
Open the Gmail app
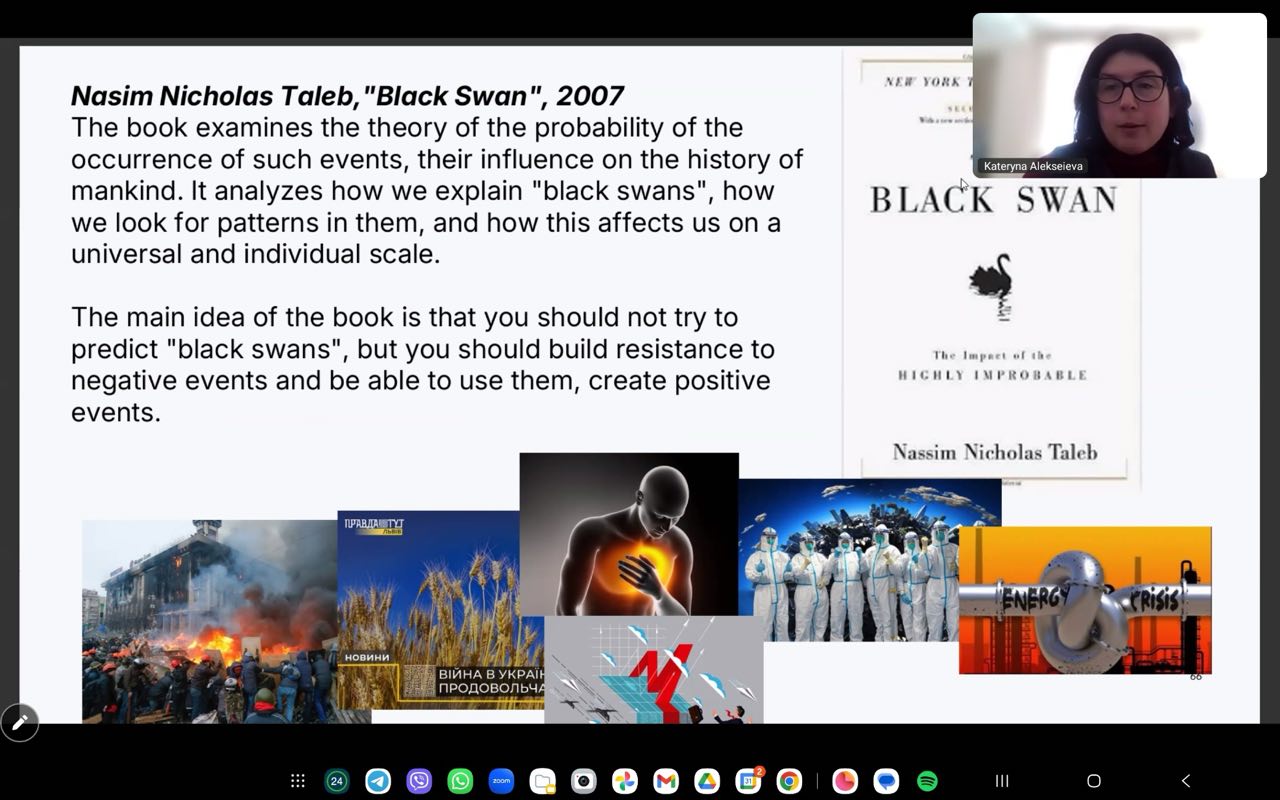point(666,781)
